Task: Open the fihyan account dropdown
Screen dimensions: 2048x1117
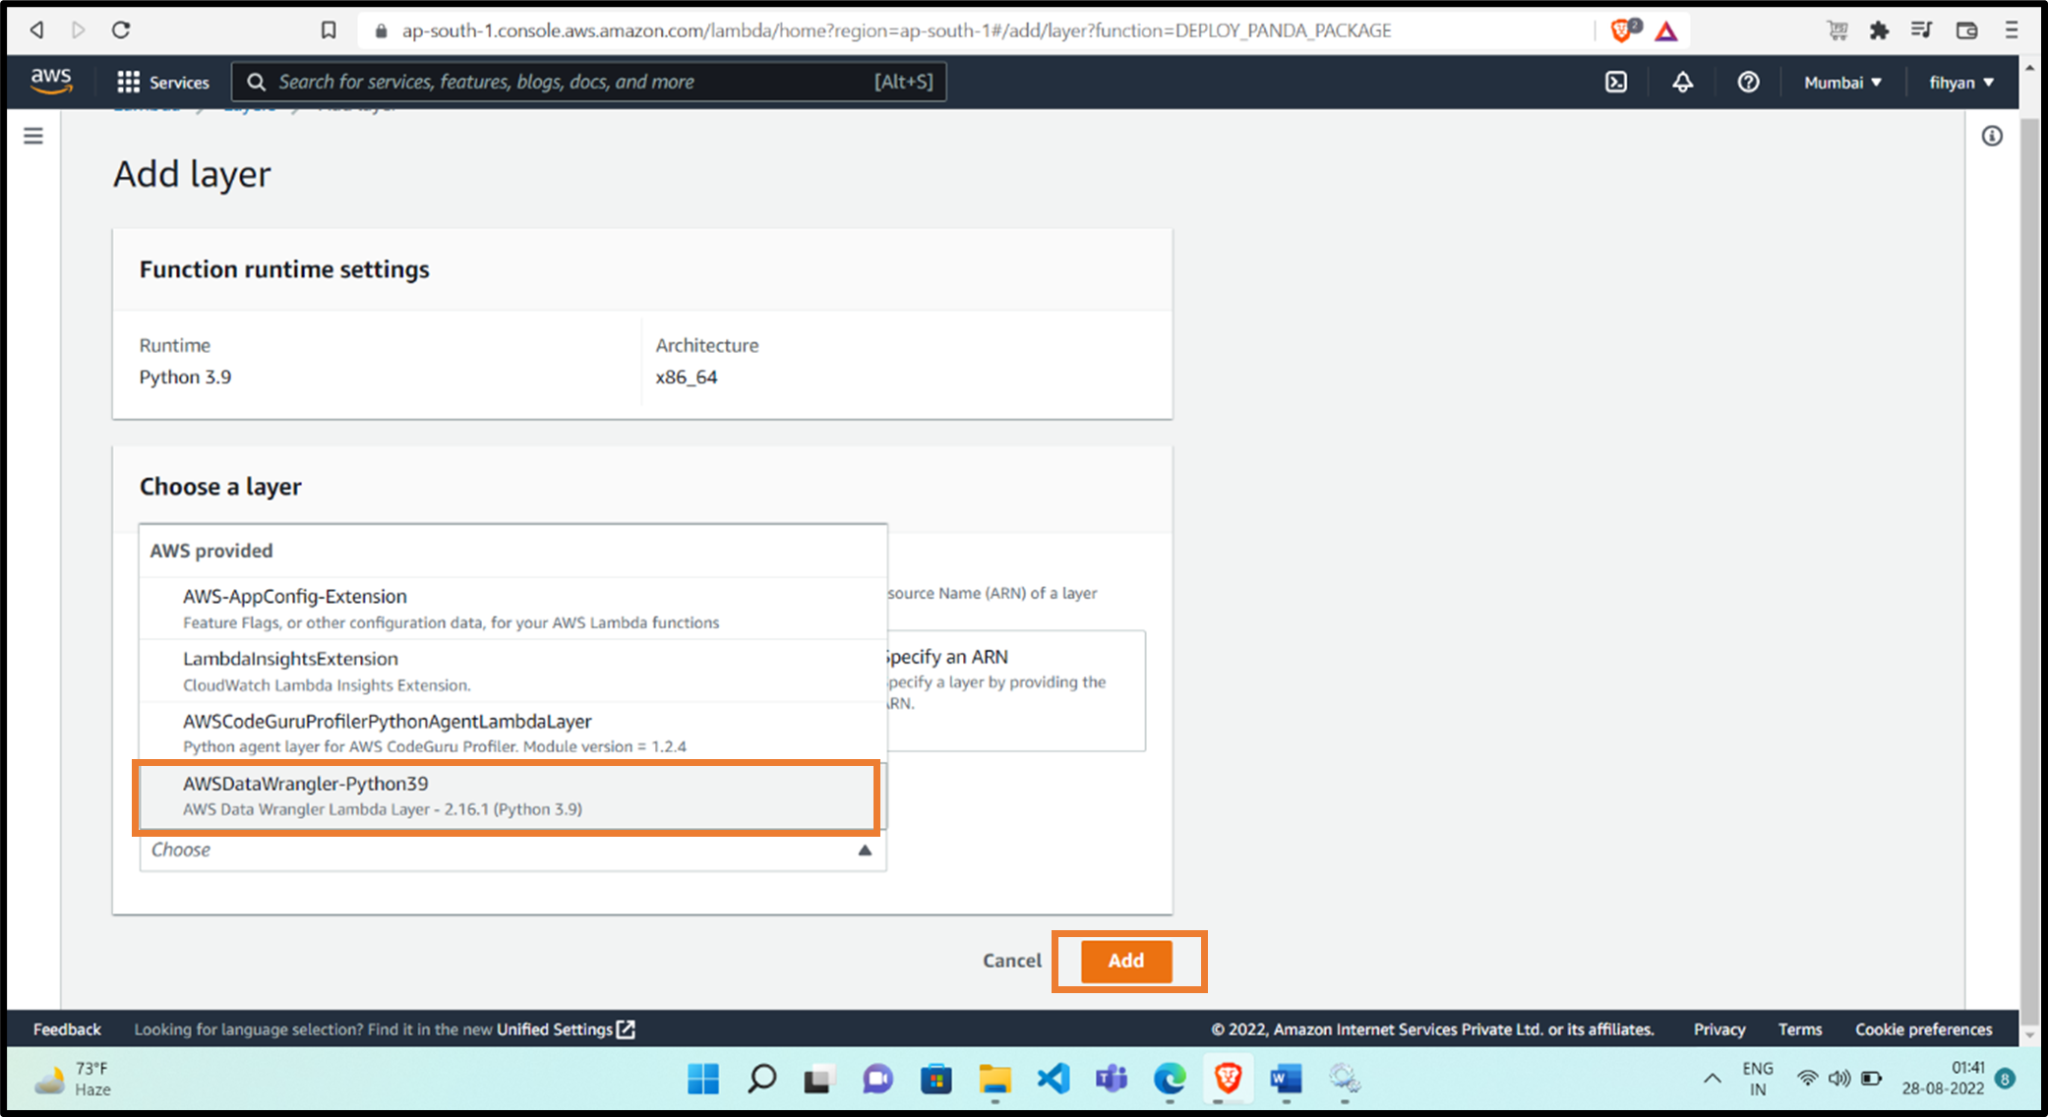Action: (1960, 82)
